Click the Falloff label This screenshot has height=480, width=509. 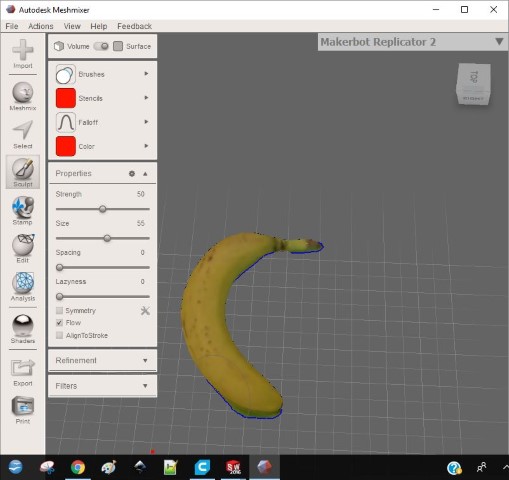coord(88,122)
